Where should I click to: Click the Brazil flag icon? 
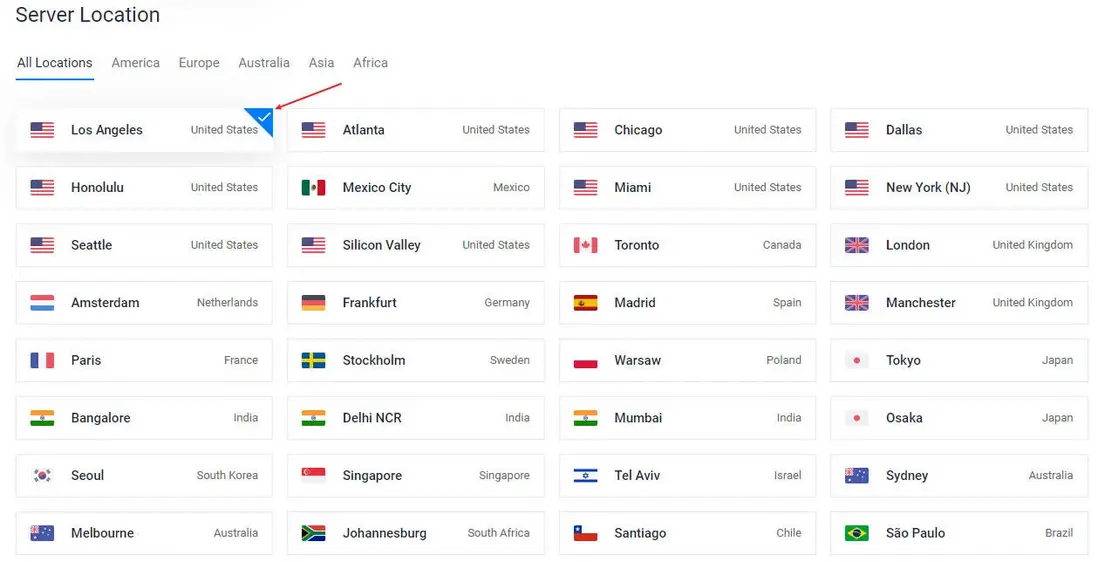point(857,534)
